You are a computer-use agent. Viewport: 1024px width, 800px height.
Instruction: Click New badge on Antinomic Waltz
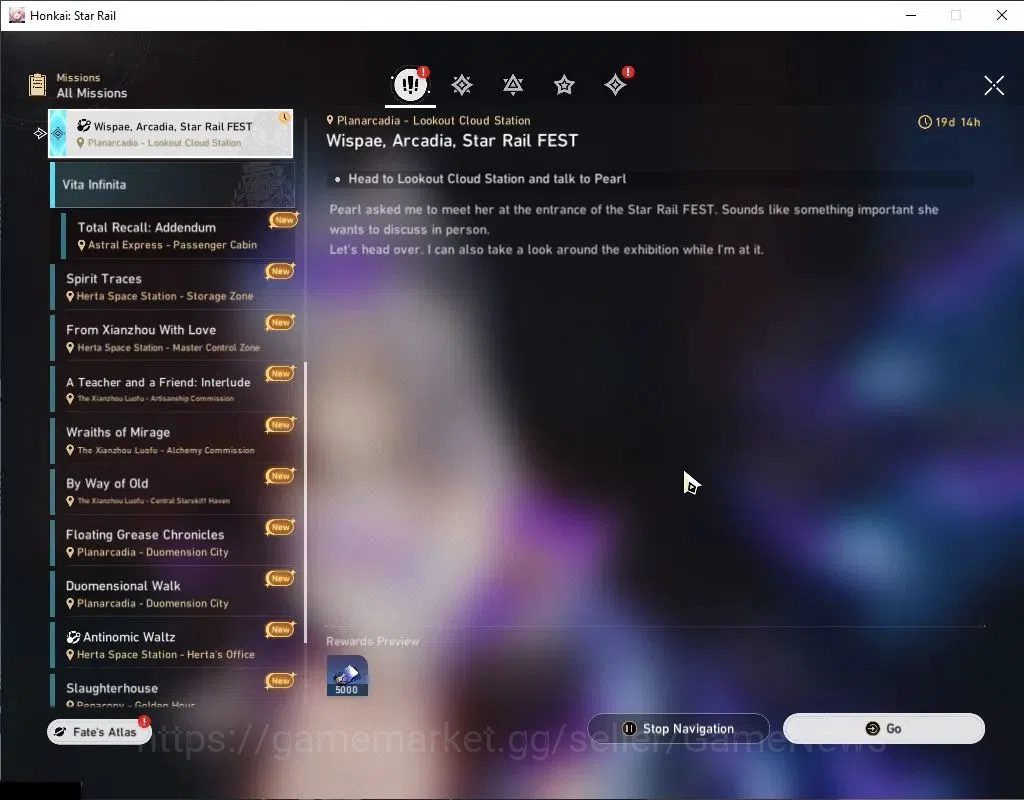click(x=280, y=629)
